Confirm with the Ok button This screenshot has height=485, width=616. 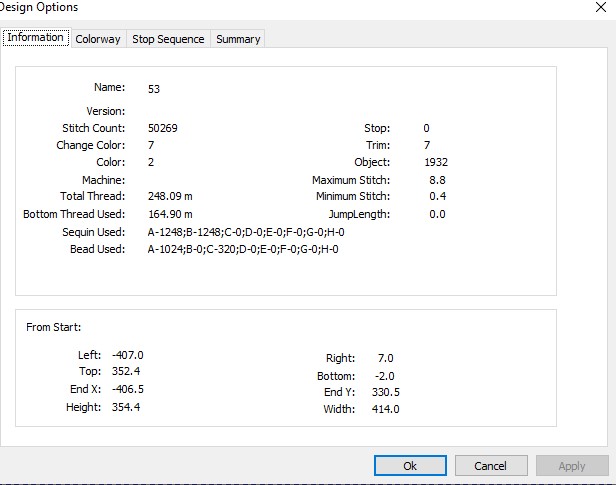(x=410, y=465)
